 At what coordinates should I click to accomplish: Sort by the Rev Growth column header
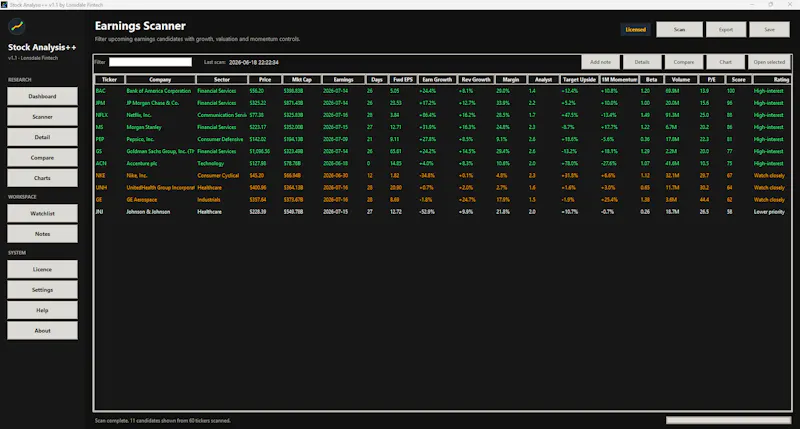[x=476, y=80]
